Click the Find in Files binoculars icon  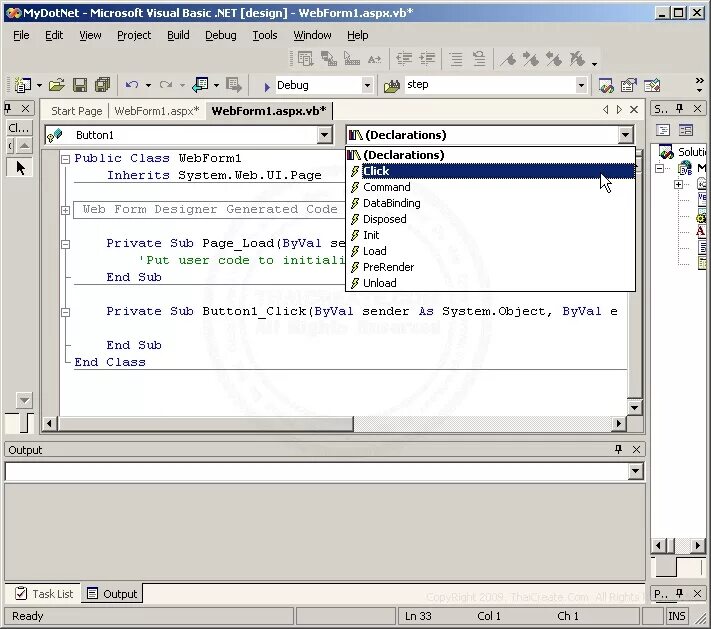tap(392, 85)
